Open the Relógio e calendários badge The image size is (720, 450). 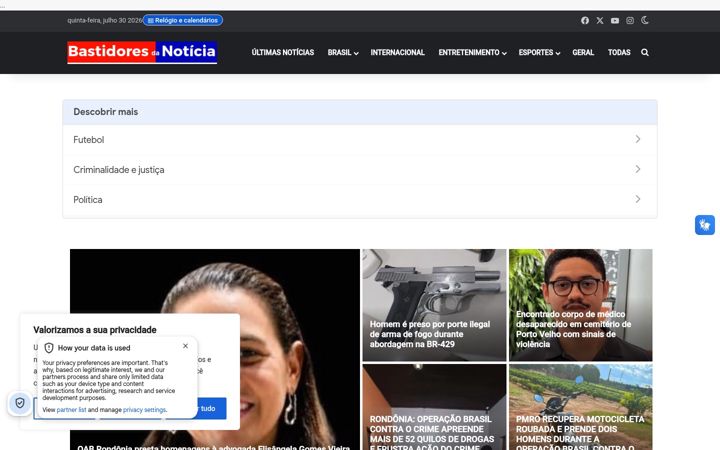pyautogui.click(x=183, y=20)
